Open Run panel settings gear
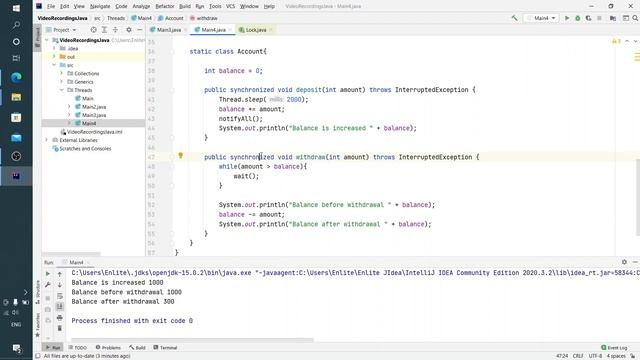 pyautogui.click(x=624, y=262)
